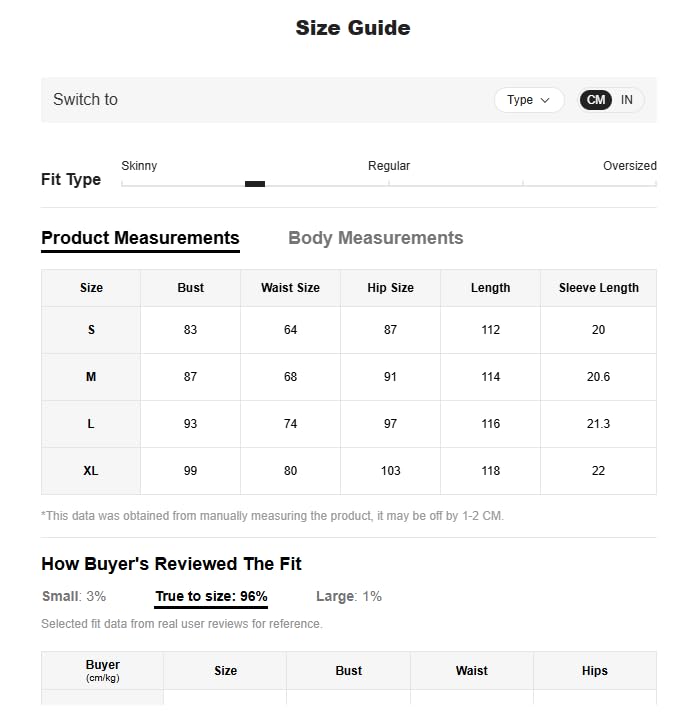Click the Skinny fit label
686x716 pixels.
click(139, 166)
